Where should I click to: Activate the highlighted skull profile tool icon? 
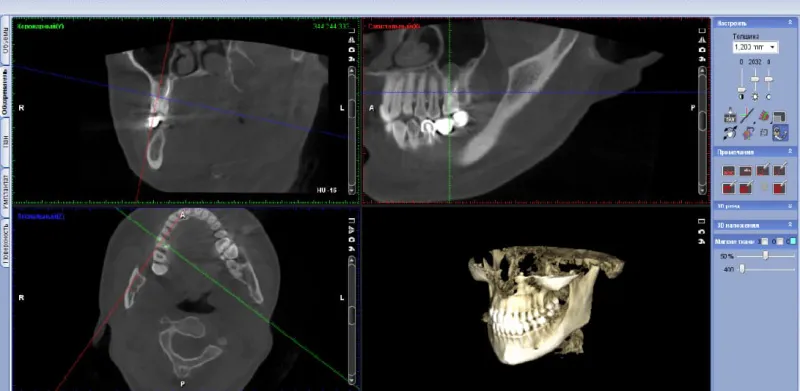click(x=780, y=133)
